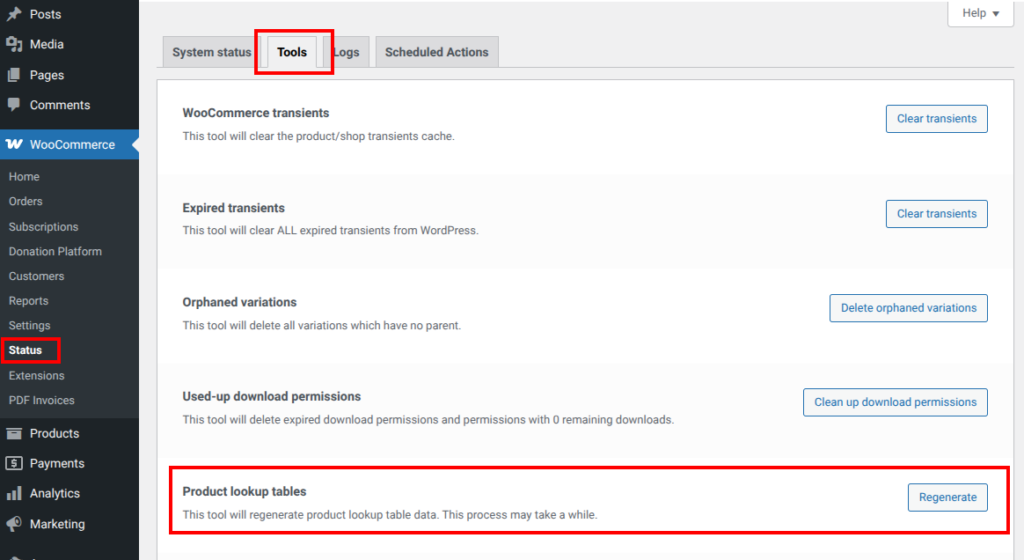Open the Logs tab
Screen dimensions: 1024x560
click(x=346, y=52)
